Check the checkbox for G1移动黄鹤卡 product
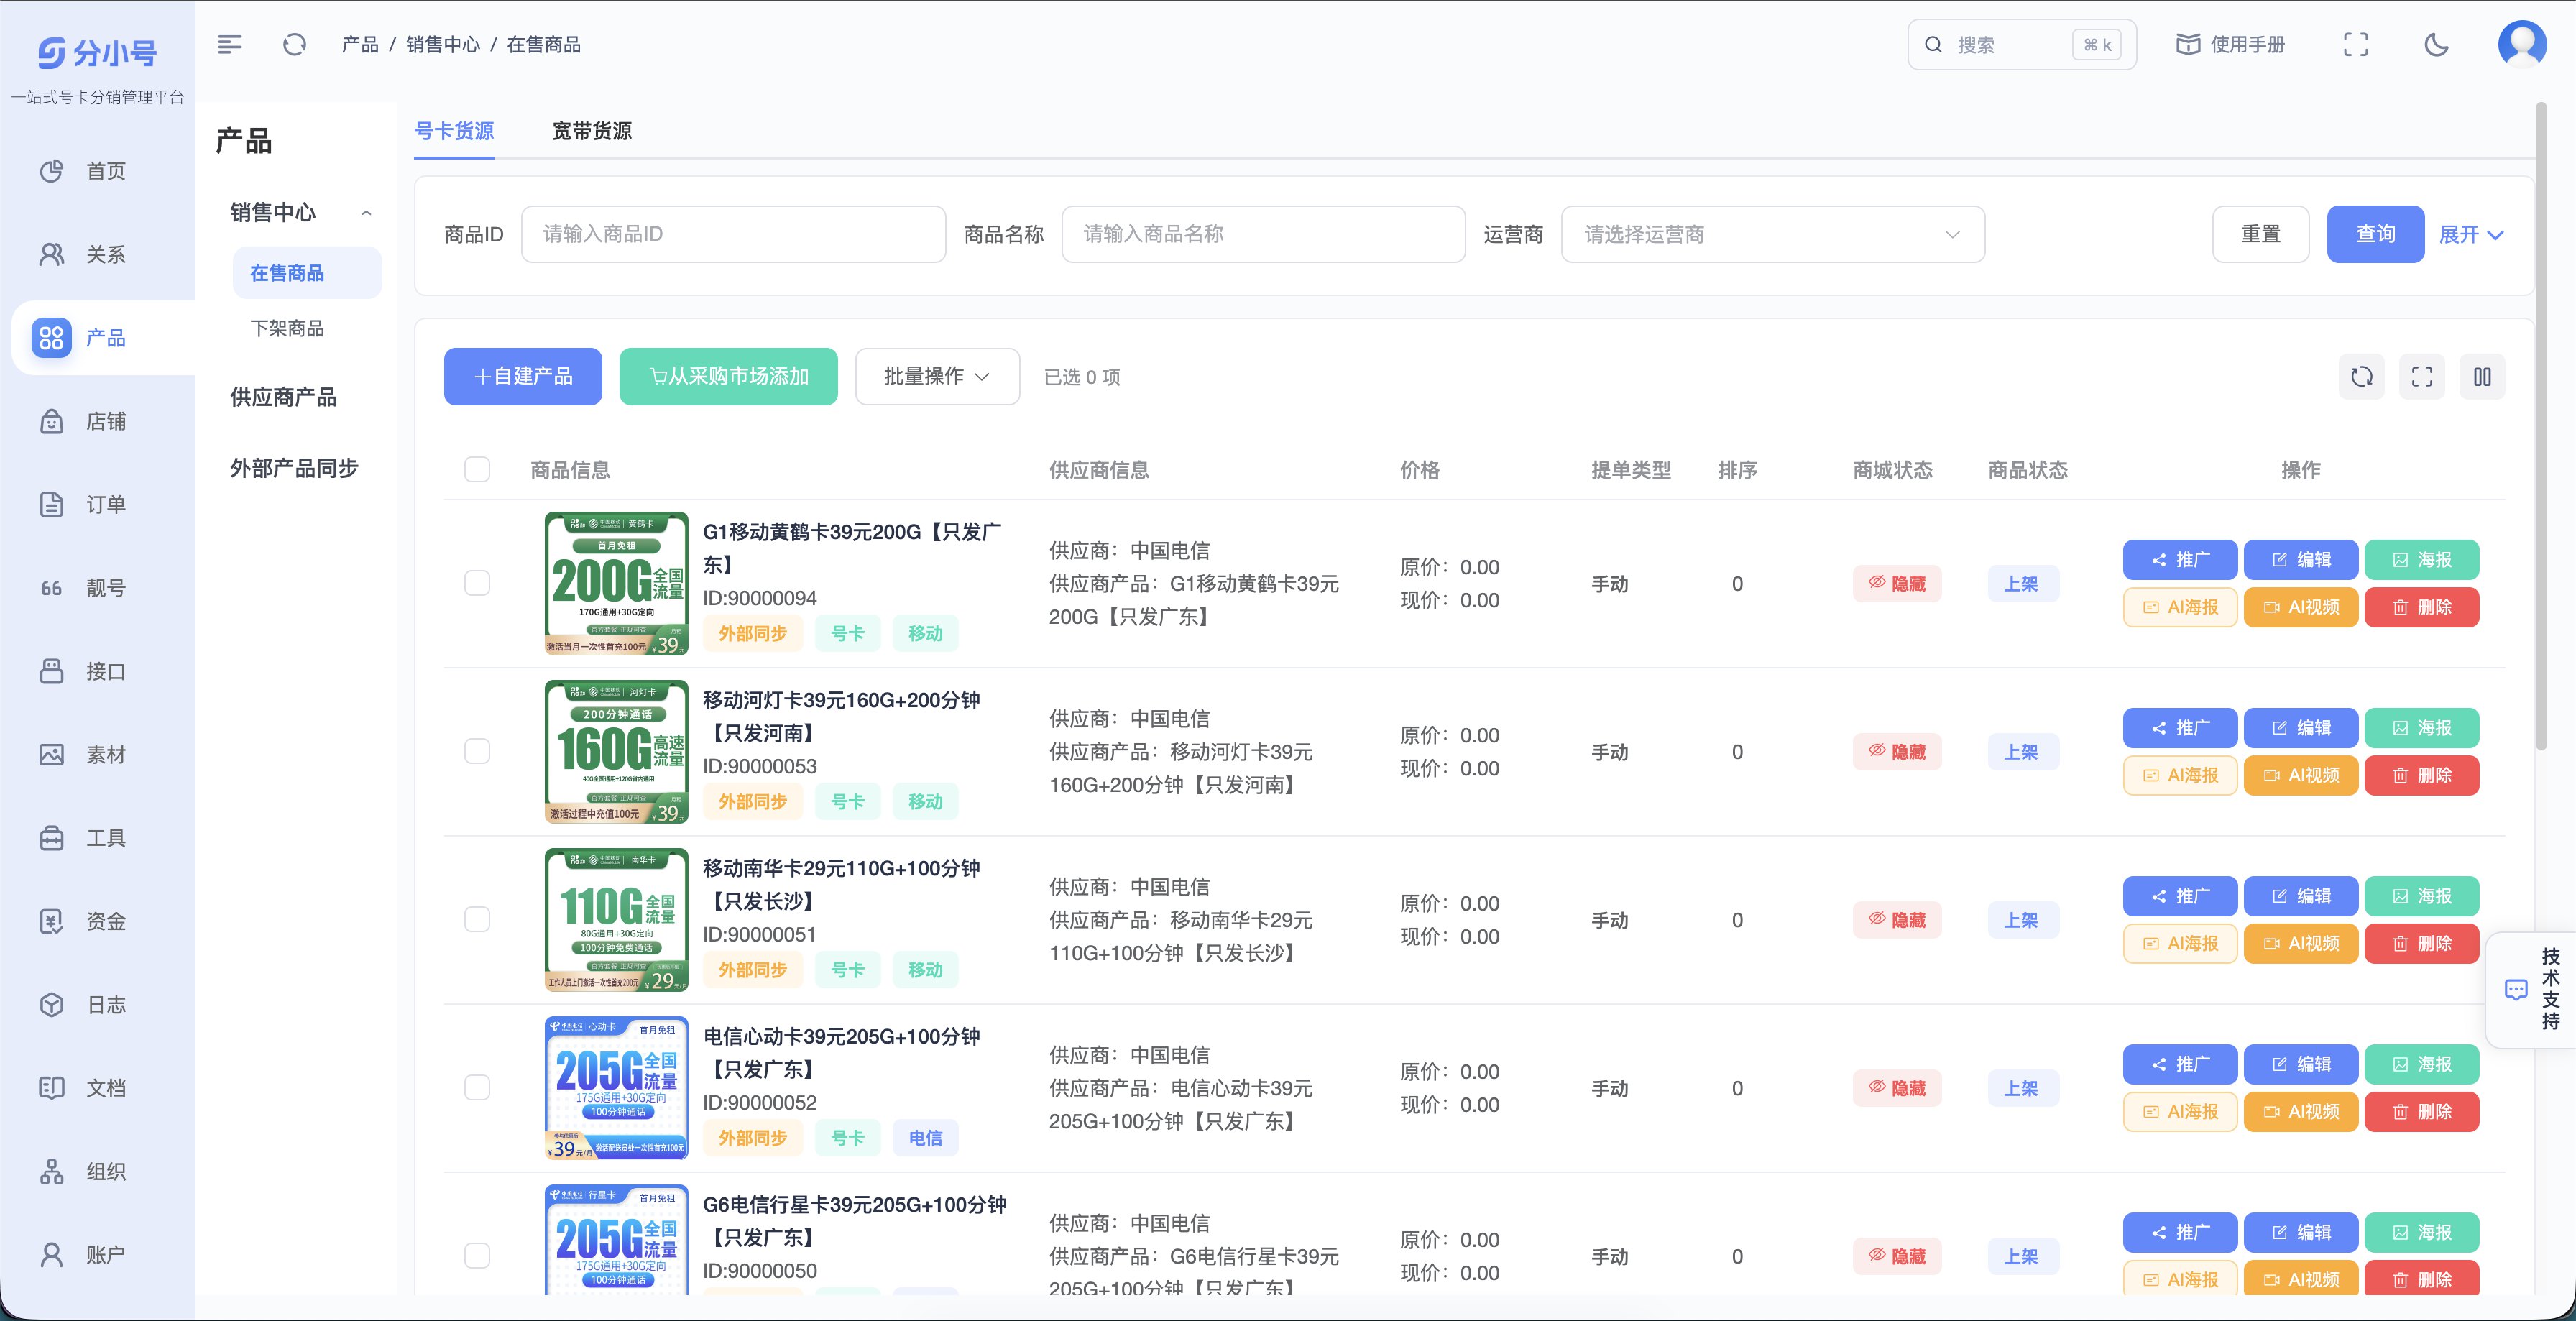Screen dimensions: 2576x1321 (477, 583)
